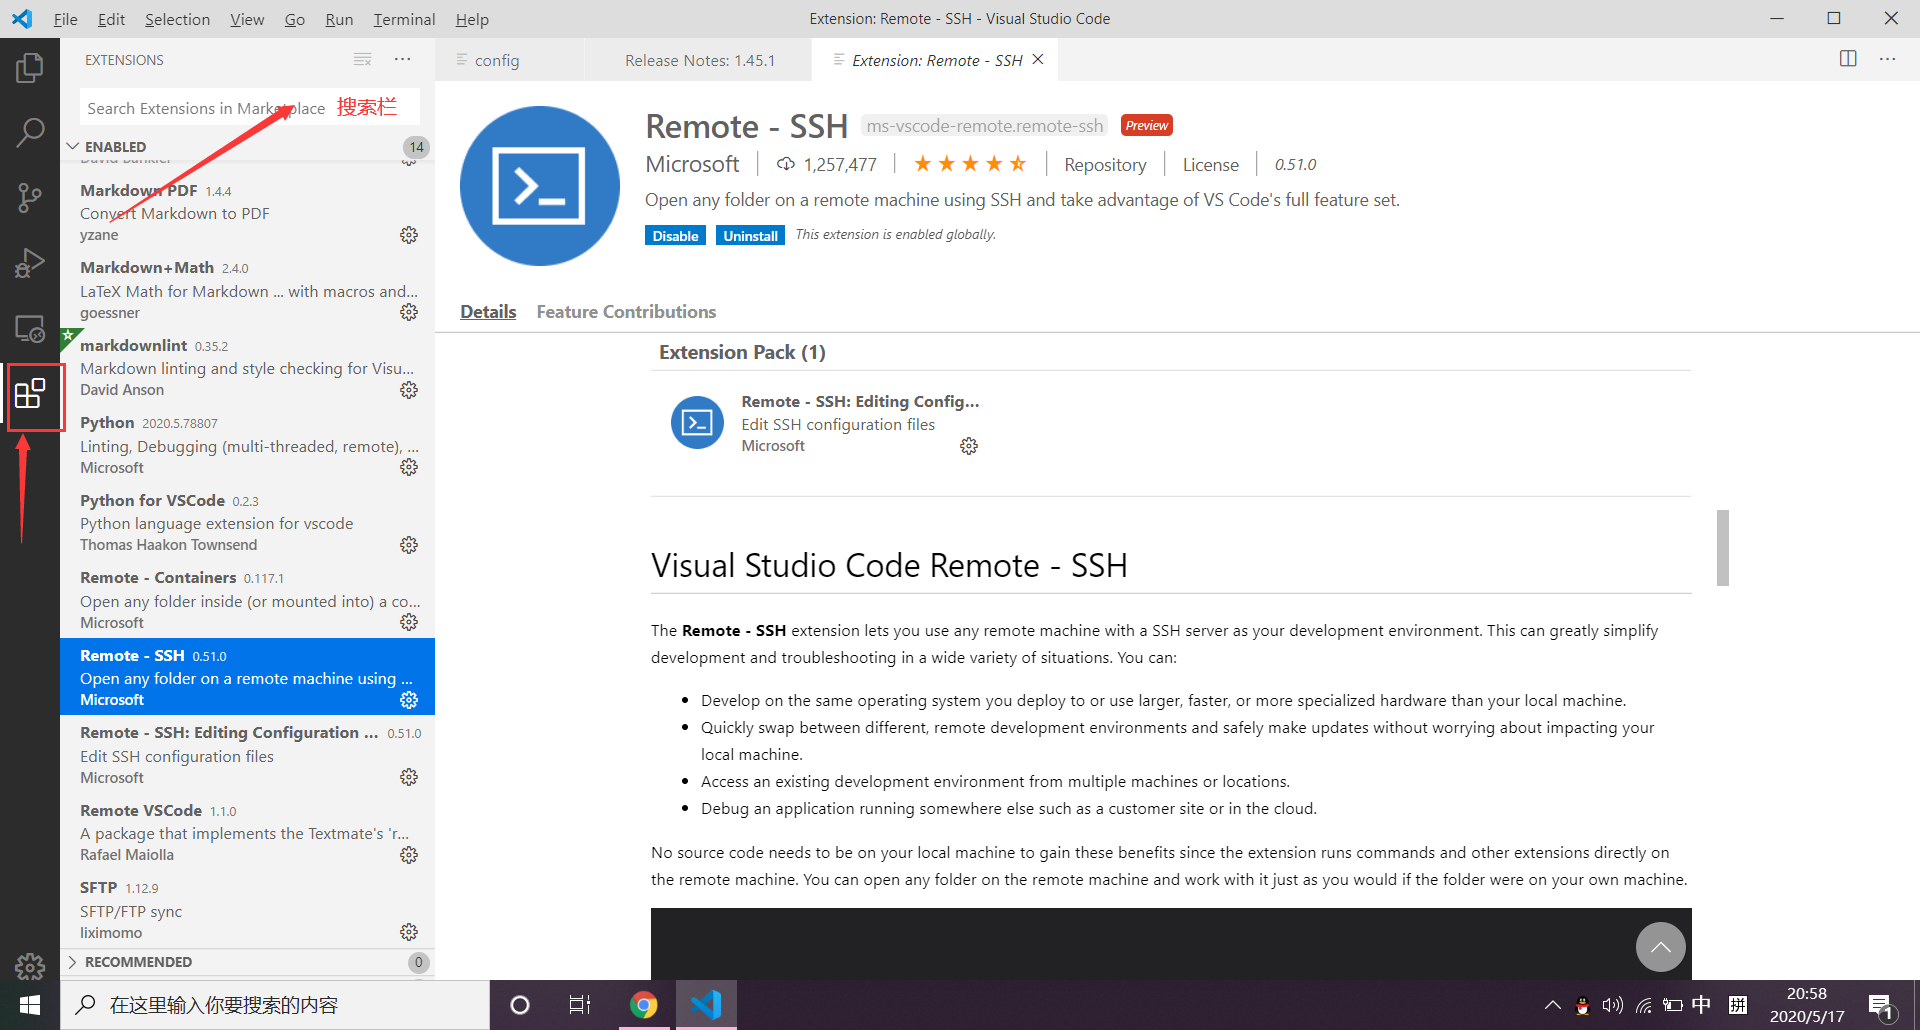Switch to the config editor tab

(x=510, y=60)
